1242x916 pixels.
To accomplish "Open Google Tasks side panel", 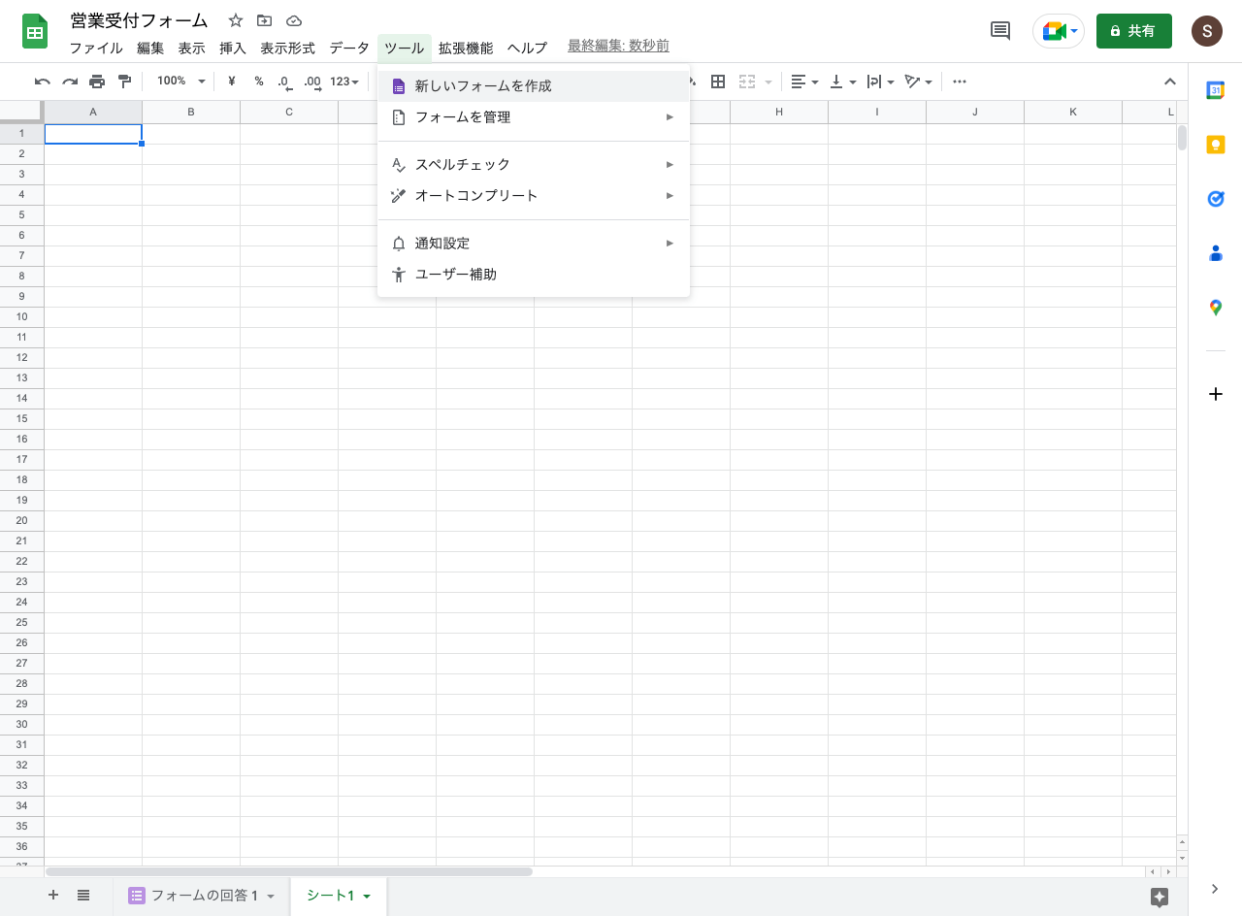I will (x=1215, y=199).
